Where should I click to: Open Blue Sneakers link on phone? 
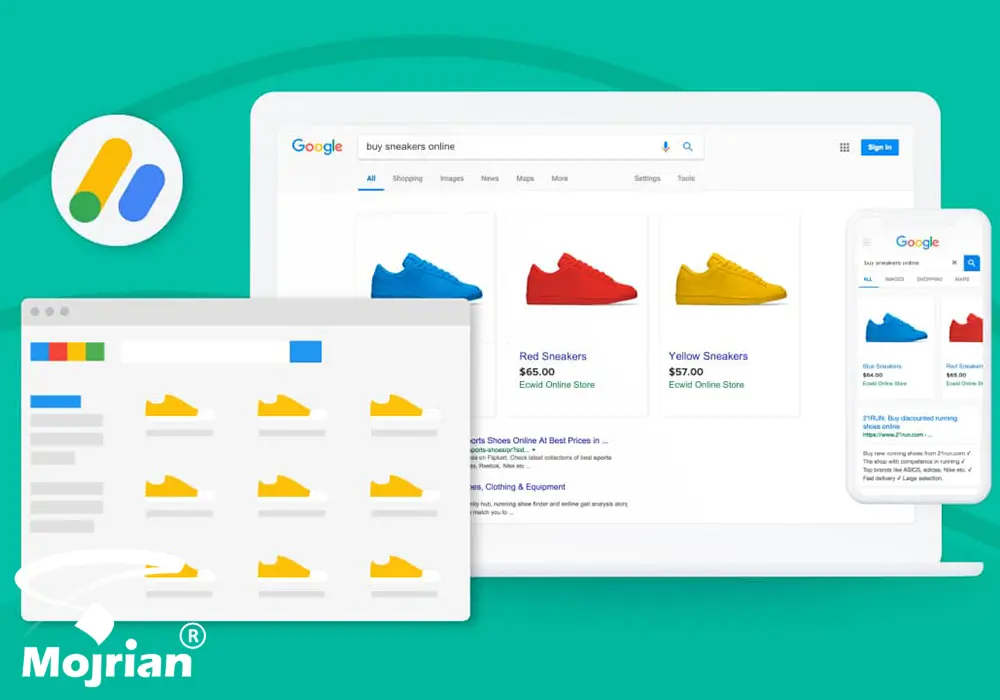(882, 367)
